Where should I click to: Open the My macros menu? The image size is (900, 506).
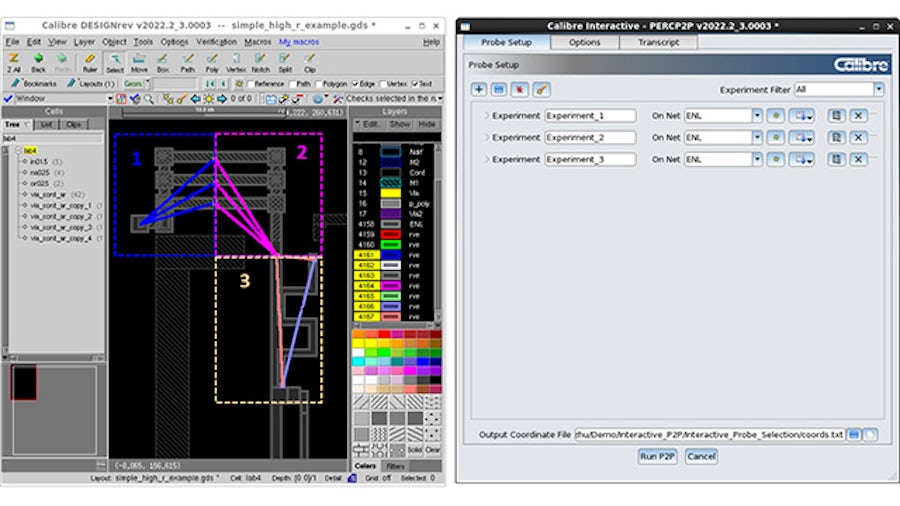298,42
